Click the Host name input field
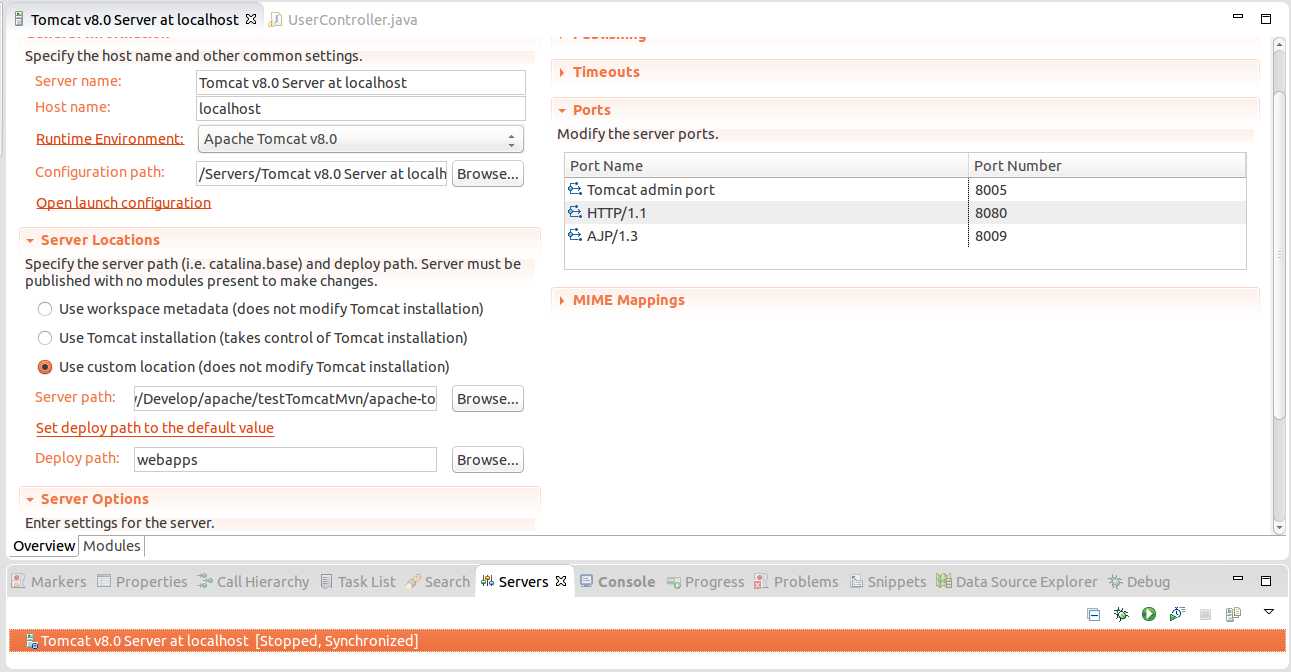The image size is (1291, 672). [x=361, y=108]
